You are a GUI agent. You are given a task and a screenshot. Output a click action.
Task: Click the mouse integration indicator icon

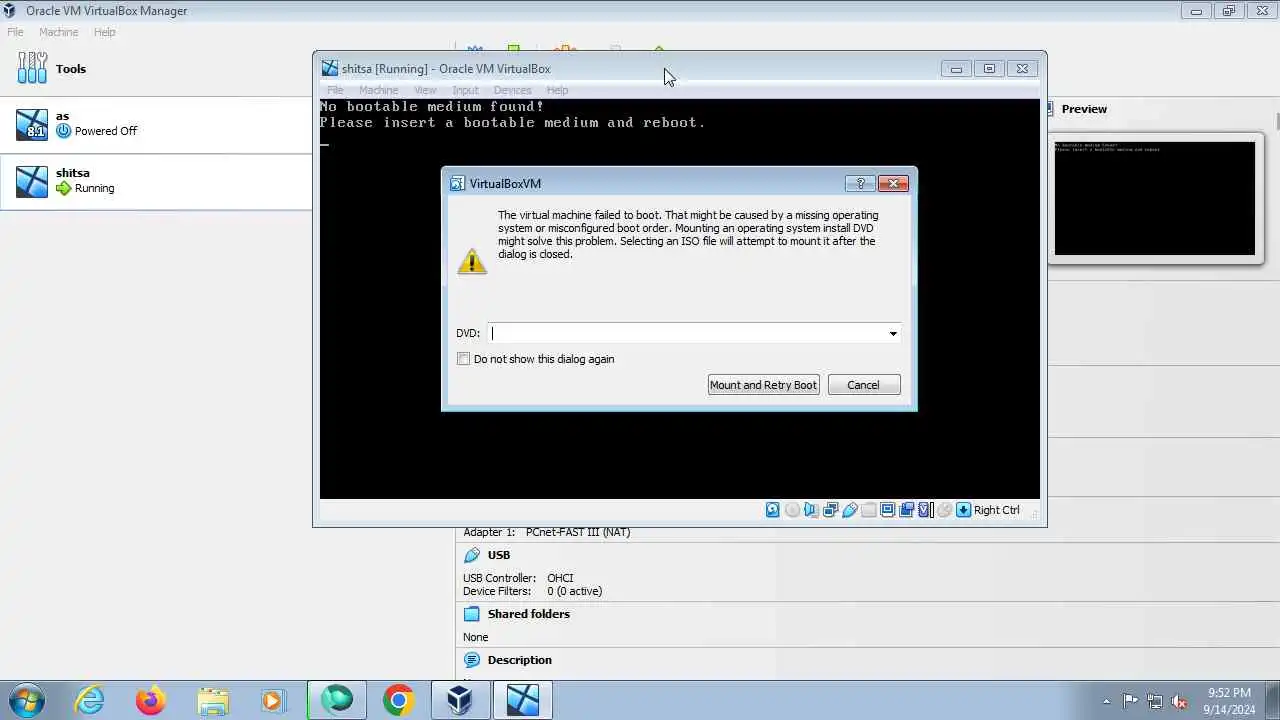(945, 510)
